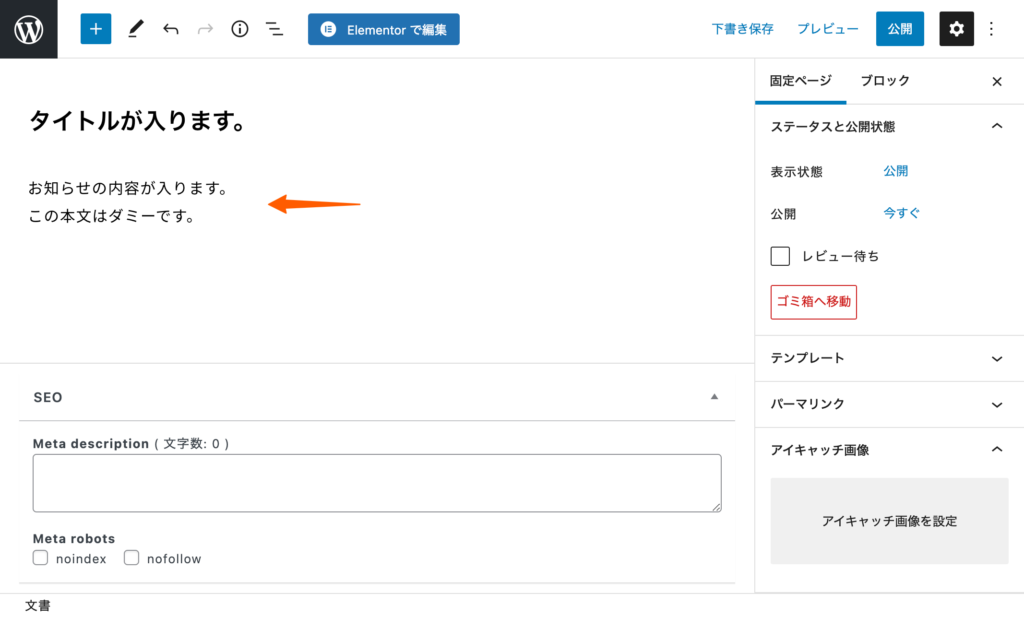Check the レビュー待ち checkbox

(x=780, y=256)
